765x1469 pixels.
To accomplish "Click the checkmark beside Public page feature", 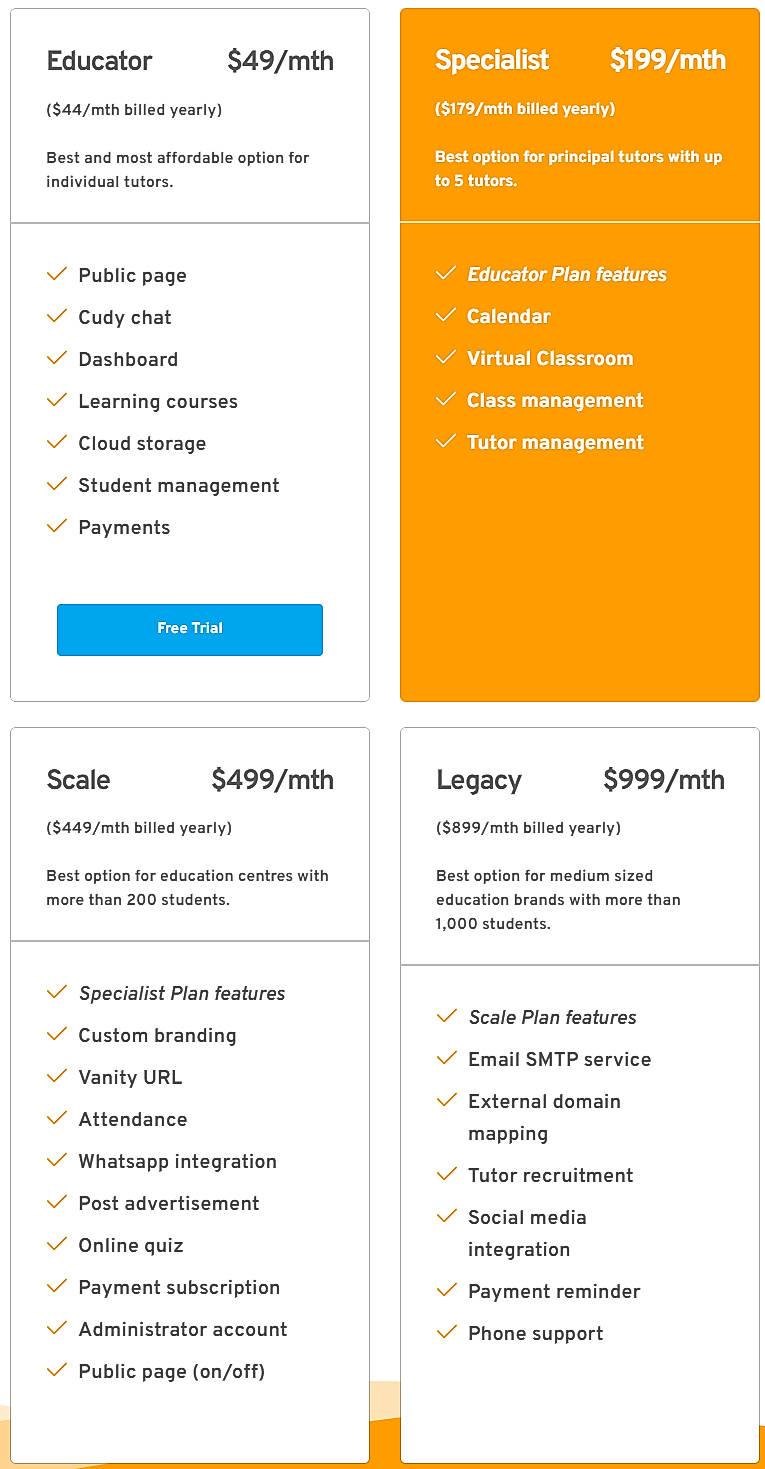I will [57, 274].
